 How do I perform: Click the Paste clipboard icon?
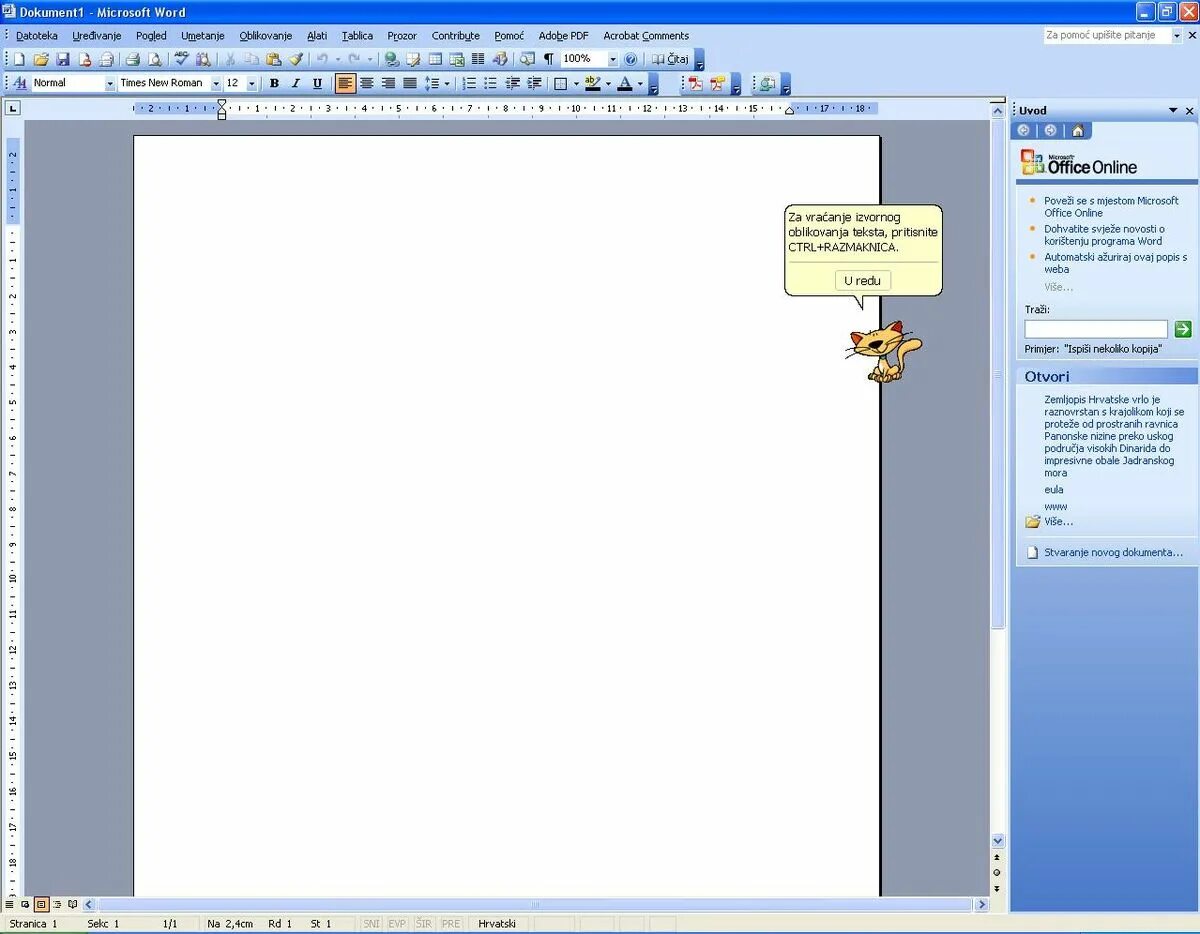point(273,59)
